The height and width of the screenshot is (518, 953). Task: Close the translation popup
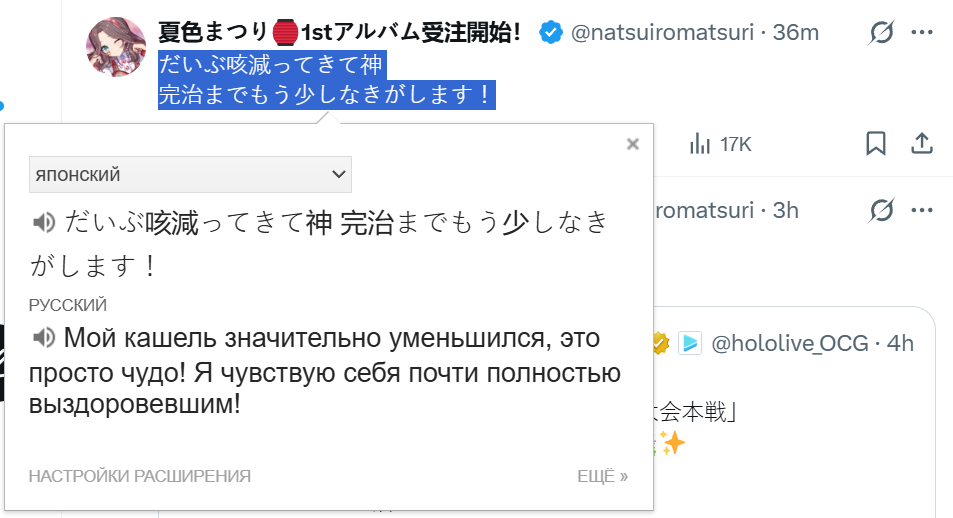tap(633, 144)
